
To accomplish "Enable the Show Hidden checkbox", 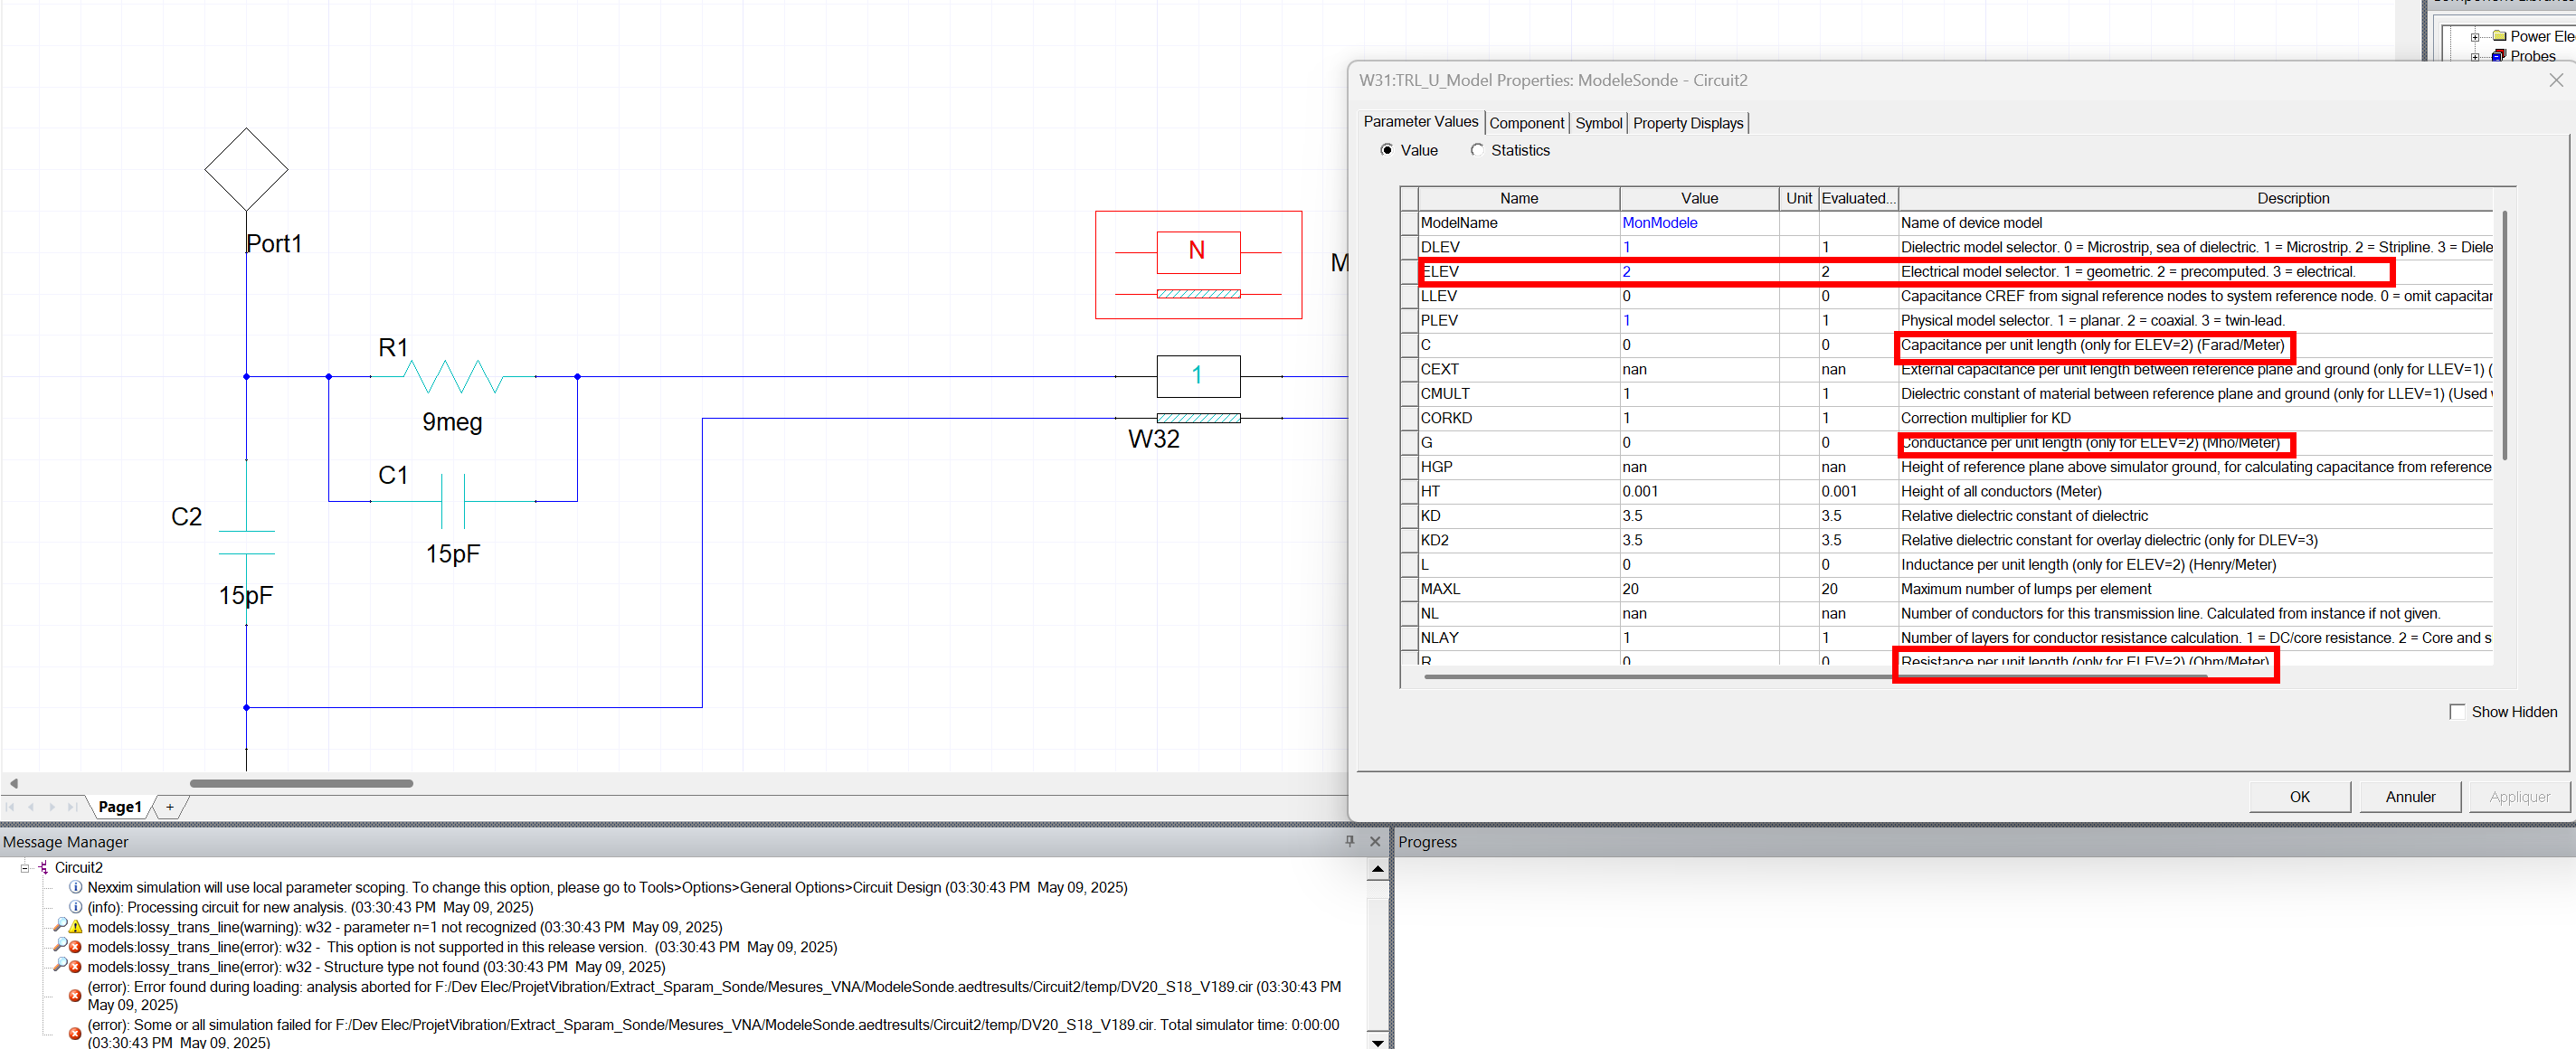I will (2457, 712).
